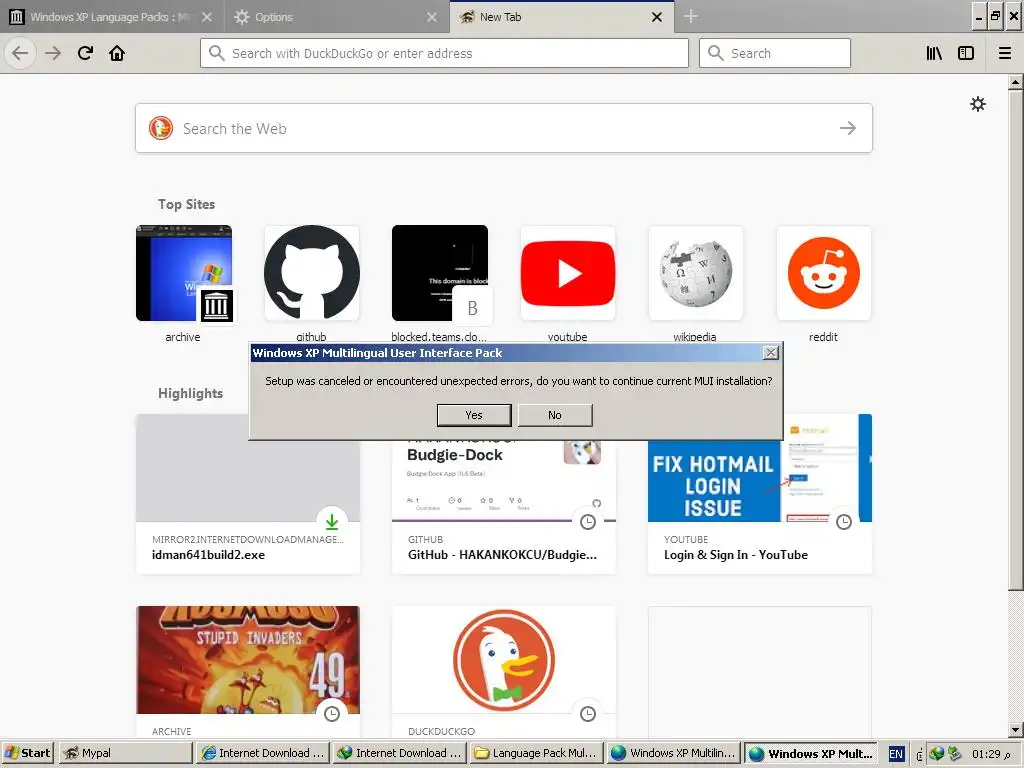
Task: Open the blocked.teams top site tile
Action: point(440,273)
